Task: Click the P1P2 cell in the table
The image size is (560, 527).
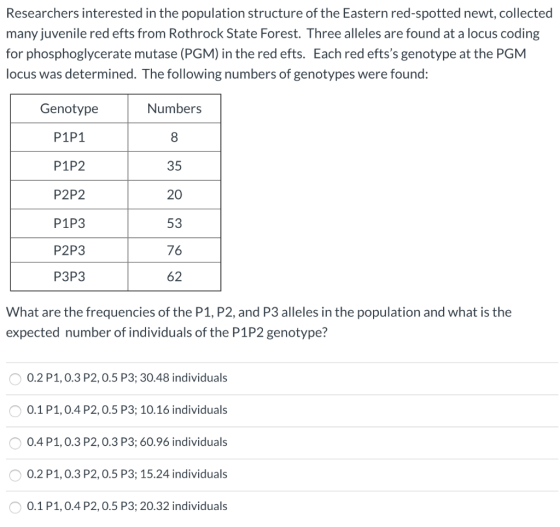Action: pos(69,166)
